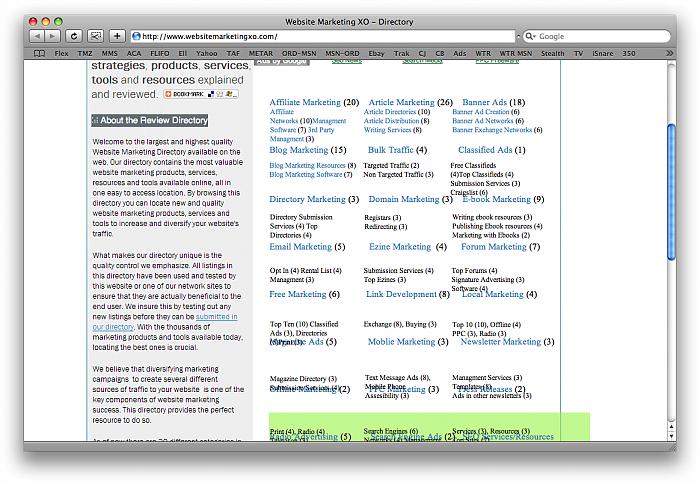Open the Blog Marketing Software subcategory

[x=306, y=175]
